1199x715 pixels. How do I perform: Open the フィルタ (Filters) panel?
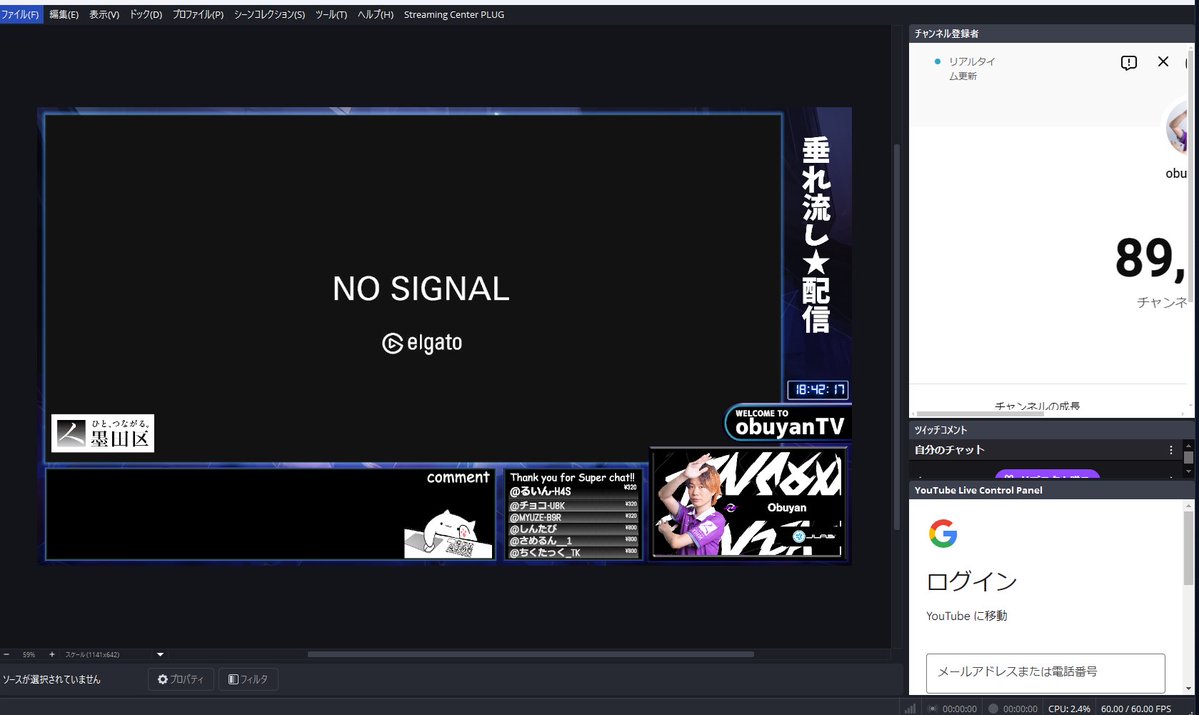point(247,679)
